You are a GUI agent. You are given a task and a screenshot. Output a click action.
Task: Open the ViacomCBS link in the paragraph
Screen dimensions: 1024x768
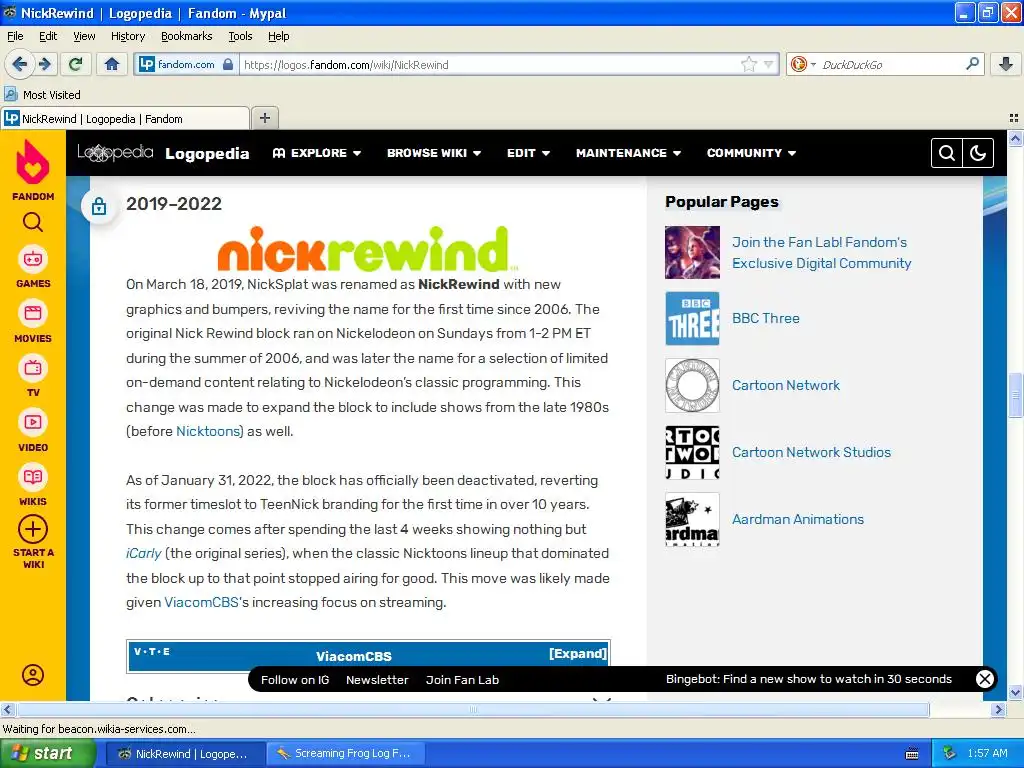pyautogui.click(x=201, y=602)
